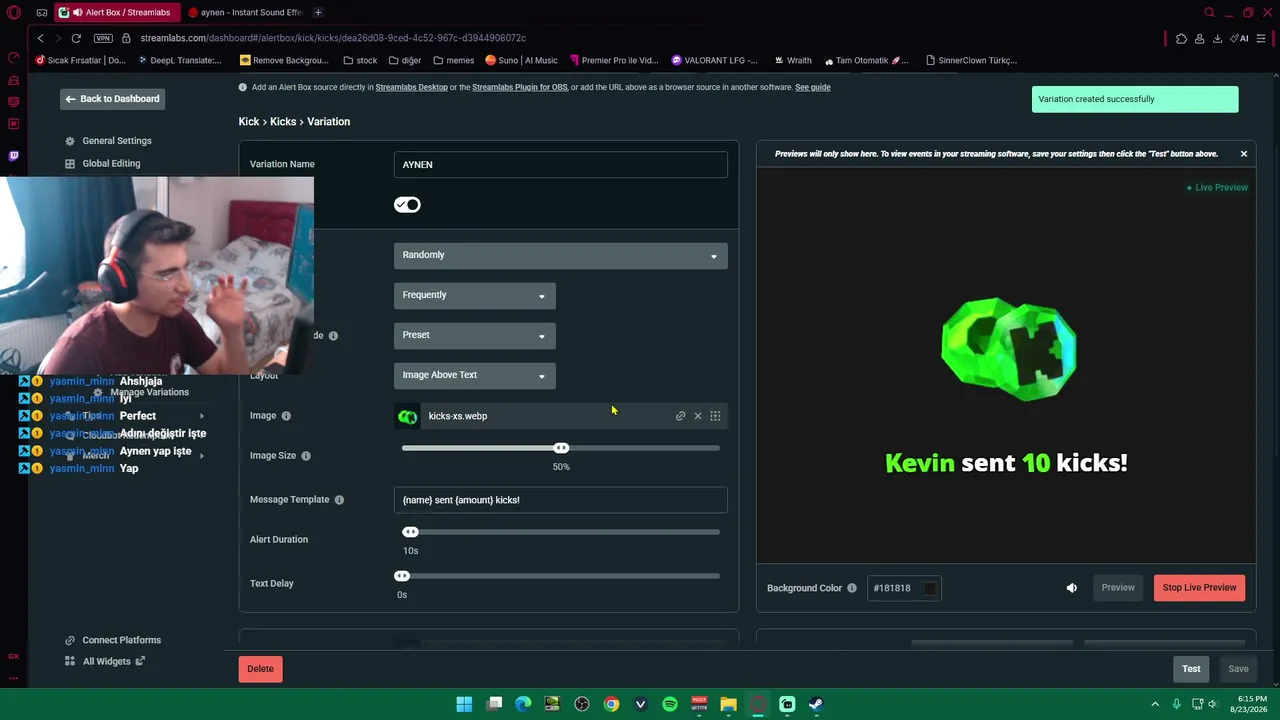Open browser downloads icon
1280x720 pixels.
click(x=1217, y=38)
